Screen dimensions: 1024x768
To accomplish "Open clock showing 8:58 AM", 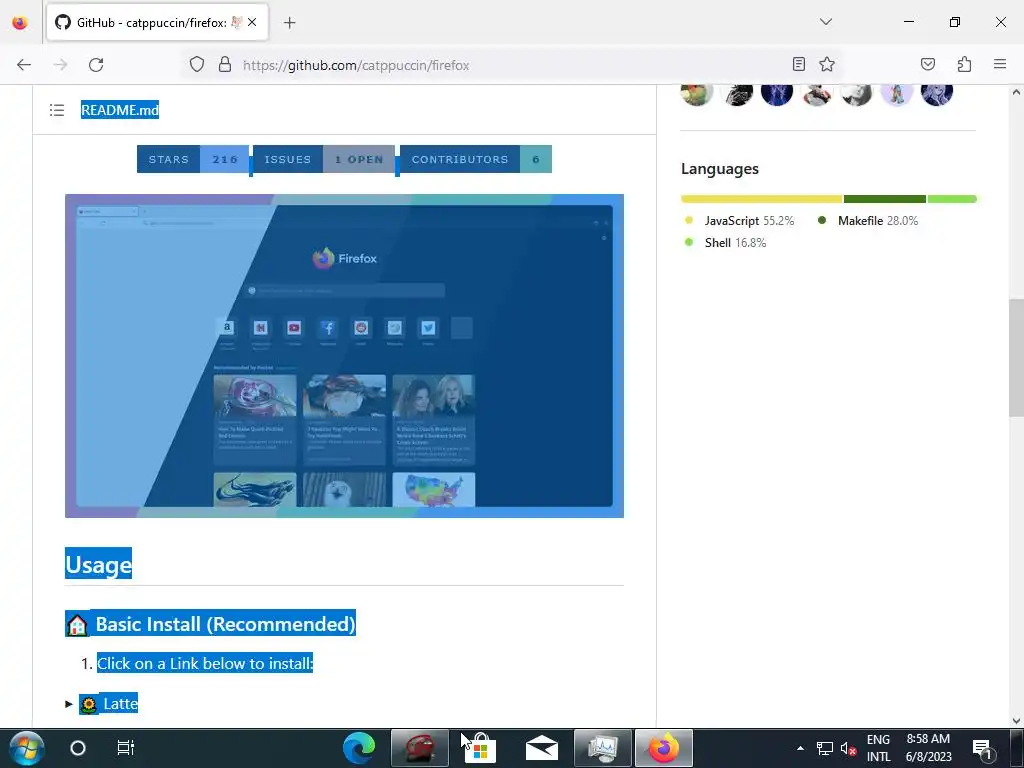I will pos(928,748).
